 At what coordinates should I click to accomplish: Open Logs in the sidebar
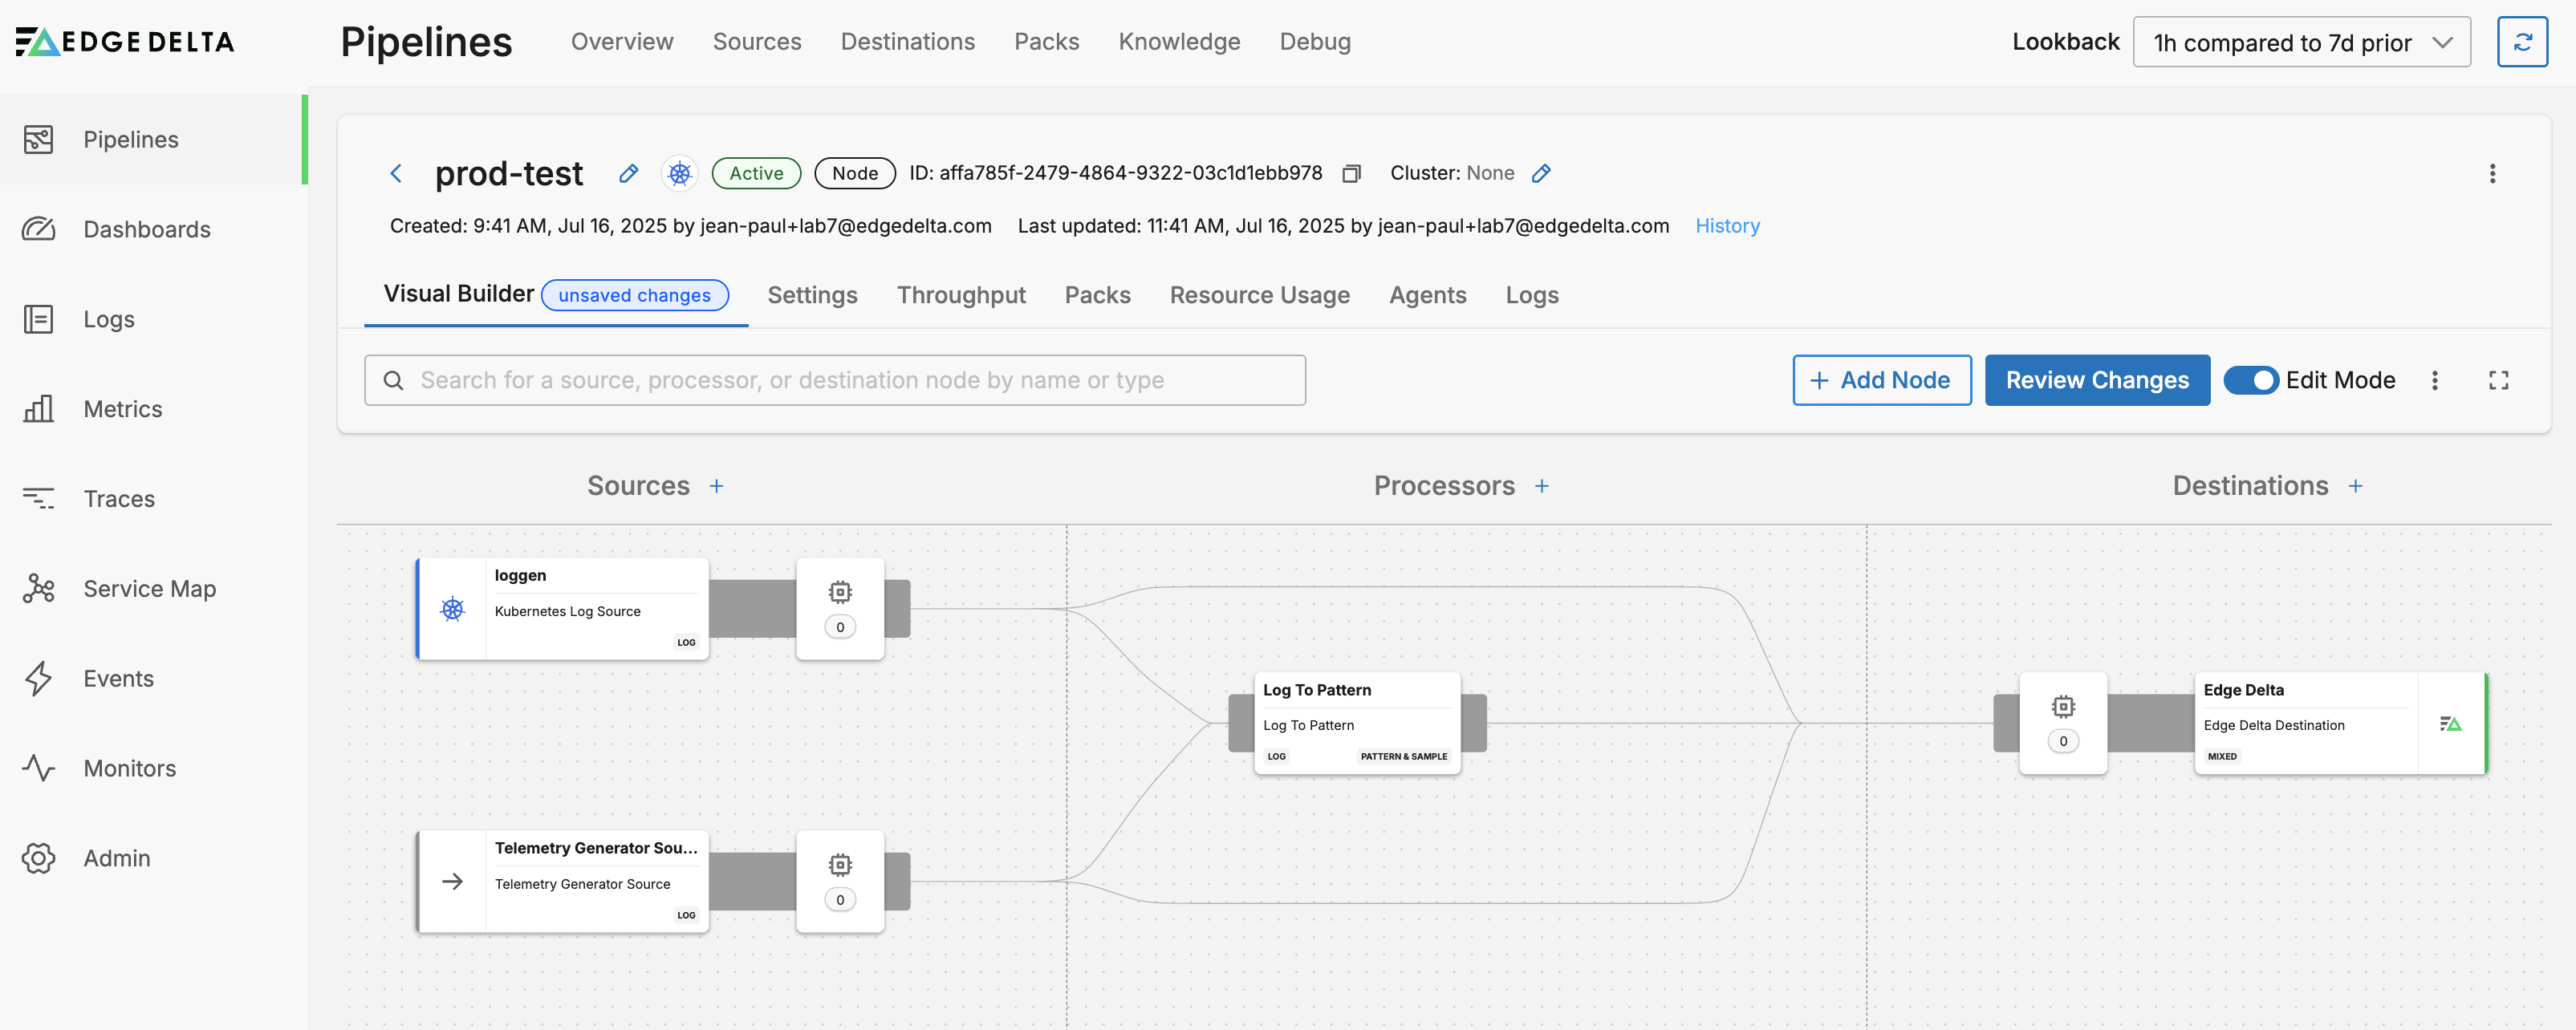point(153,319)
